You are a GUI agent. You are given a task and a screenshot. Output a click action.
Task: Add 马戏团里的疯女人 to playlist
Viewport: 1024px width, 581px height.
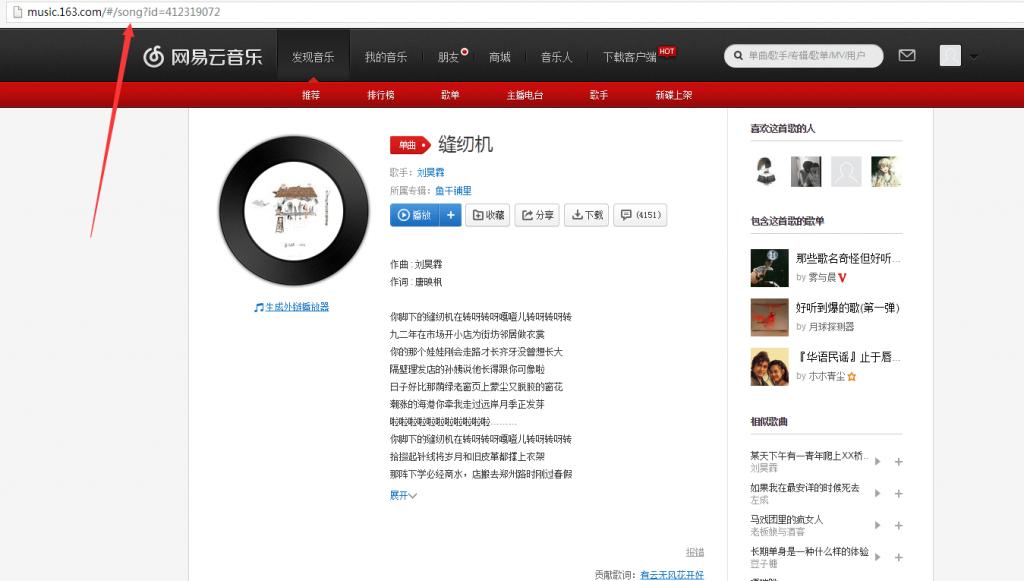[x=899, y=526]
